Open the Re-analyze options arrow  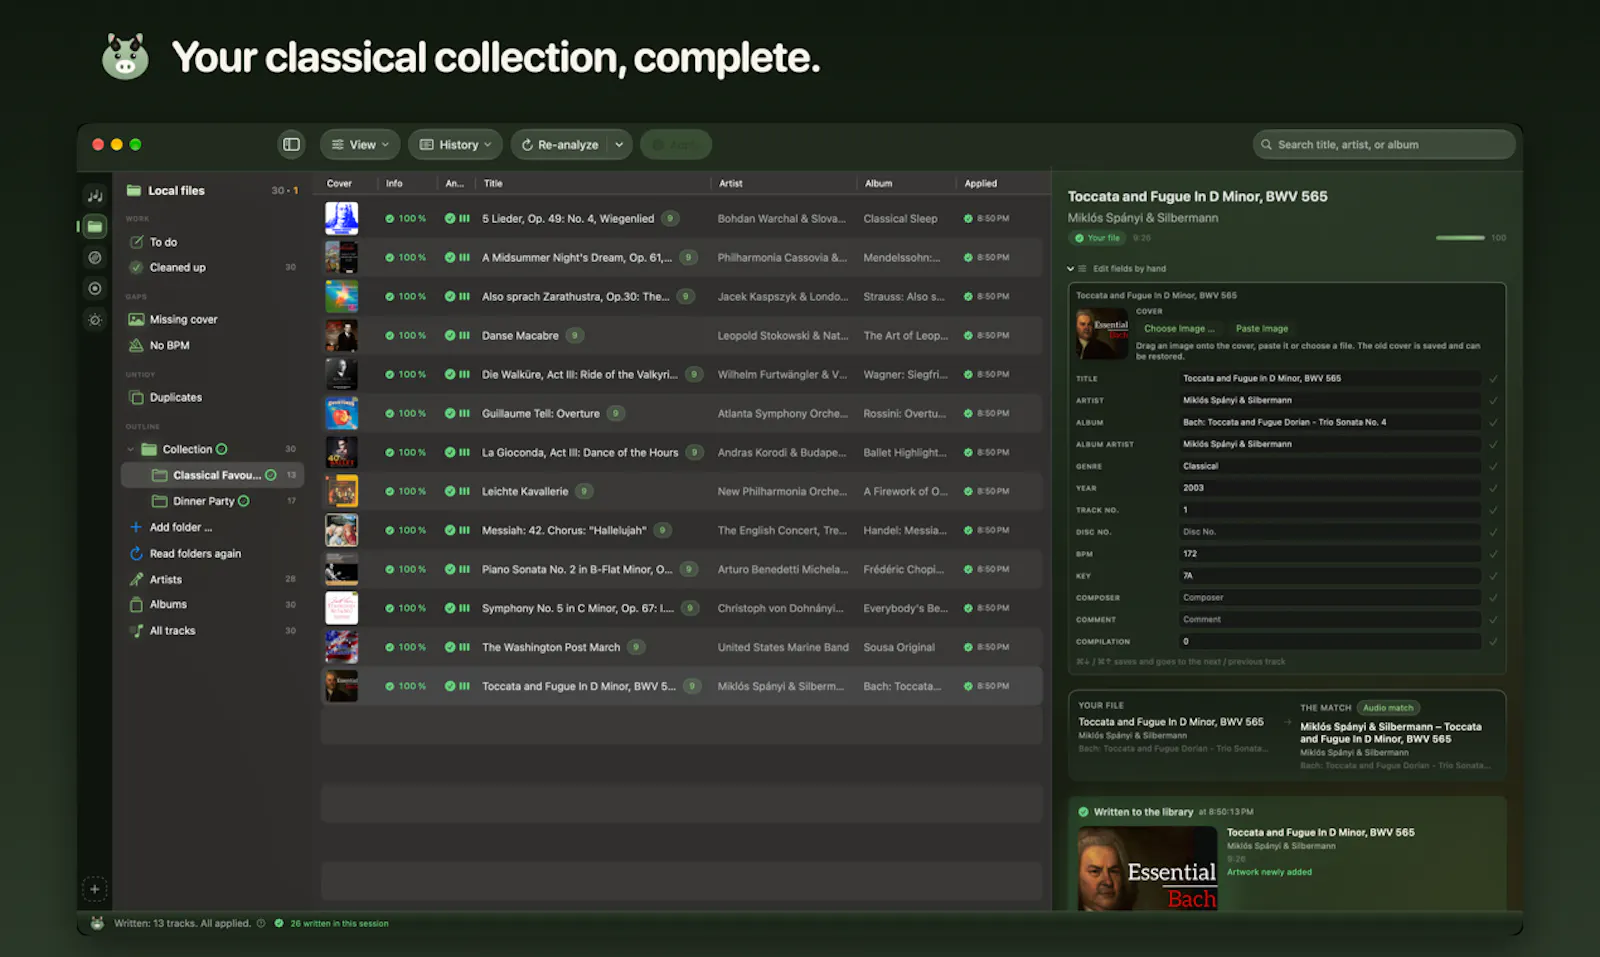[619, 144]
